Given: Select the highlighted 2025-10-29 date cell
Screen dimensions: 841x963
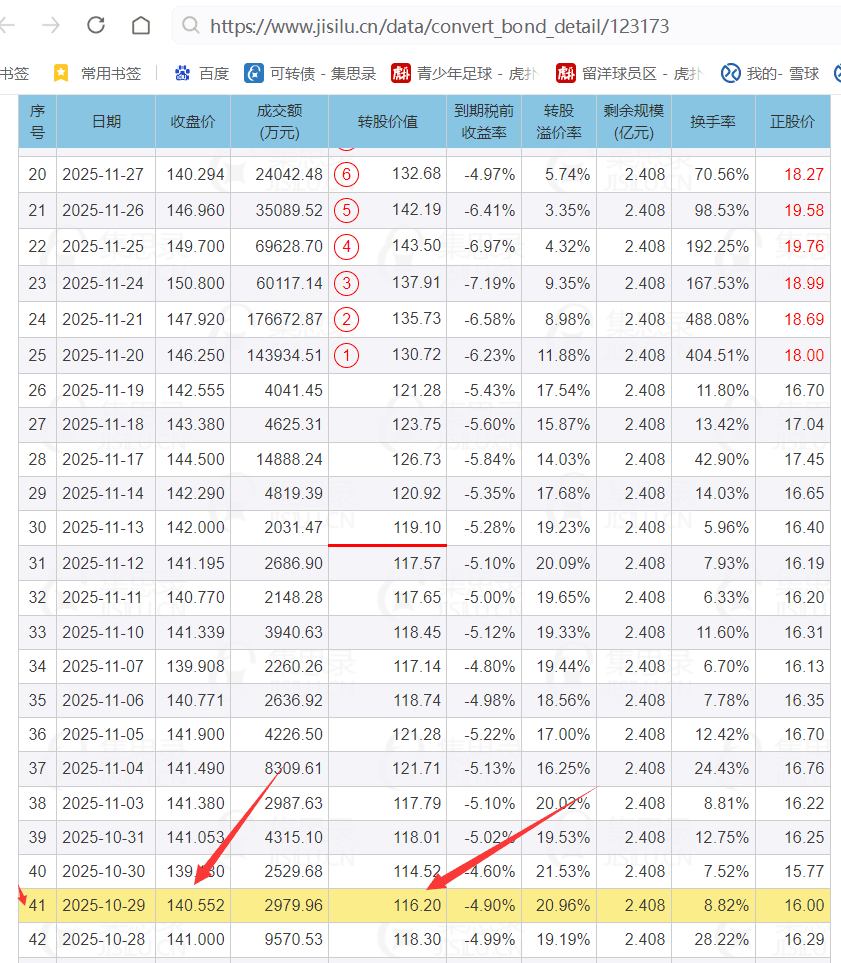Looking at the screenshot, I should 103,905.
